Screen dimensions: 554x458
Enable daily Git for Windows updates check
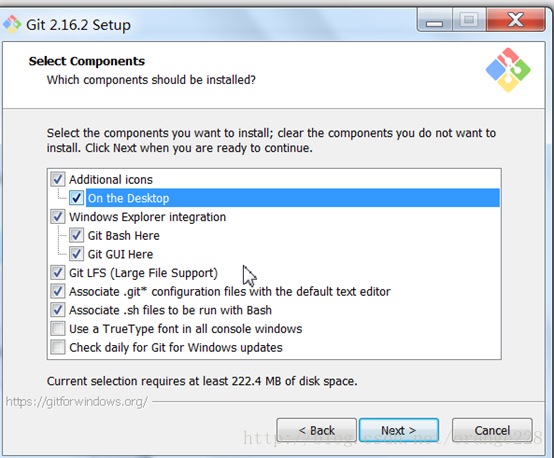click(x=58, y=347)
